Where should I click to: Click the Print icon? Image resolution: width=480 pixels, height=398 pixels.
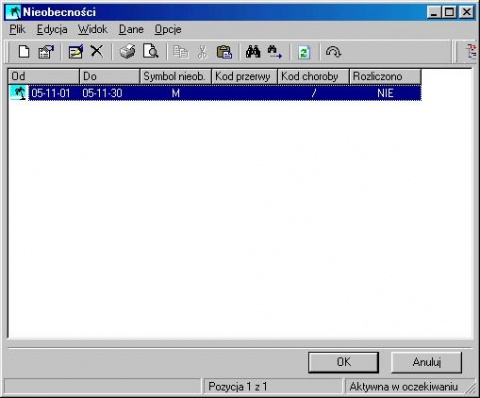pyautogui.click(x=128, y=52)
